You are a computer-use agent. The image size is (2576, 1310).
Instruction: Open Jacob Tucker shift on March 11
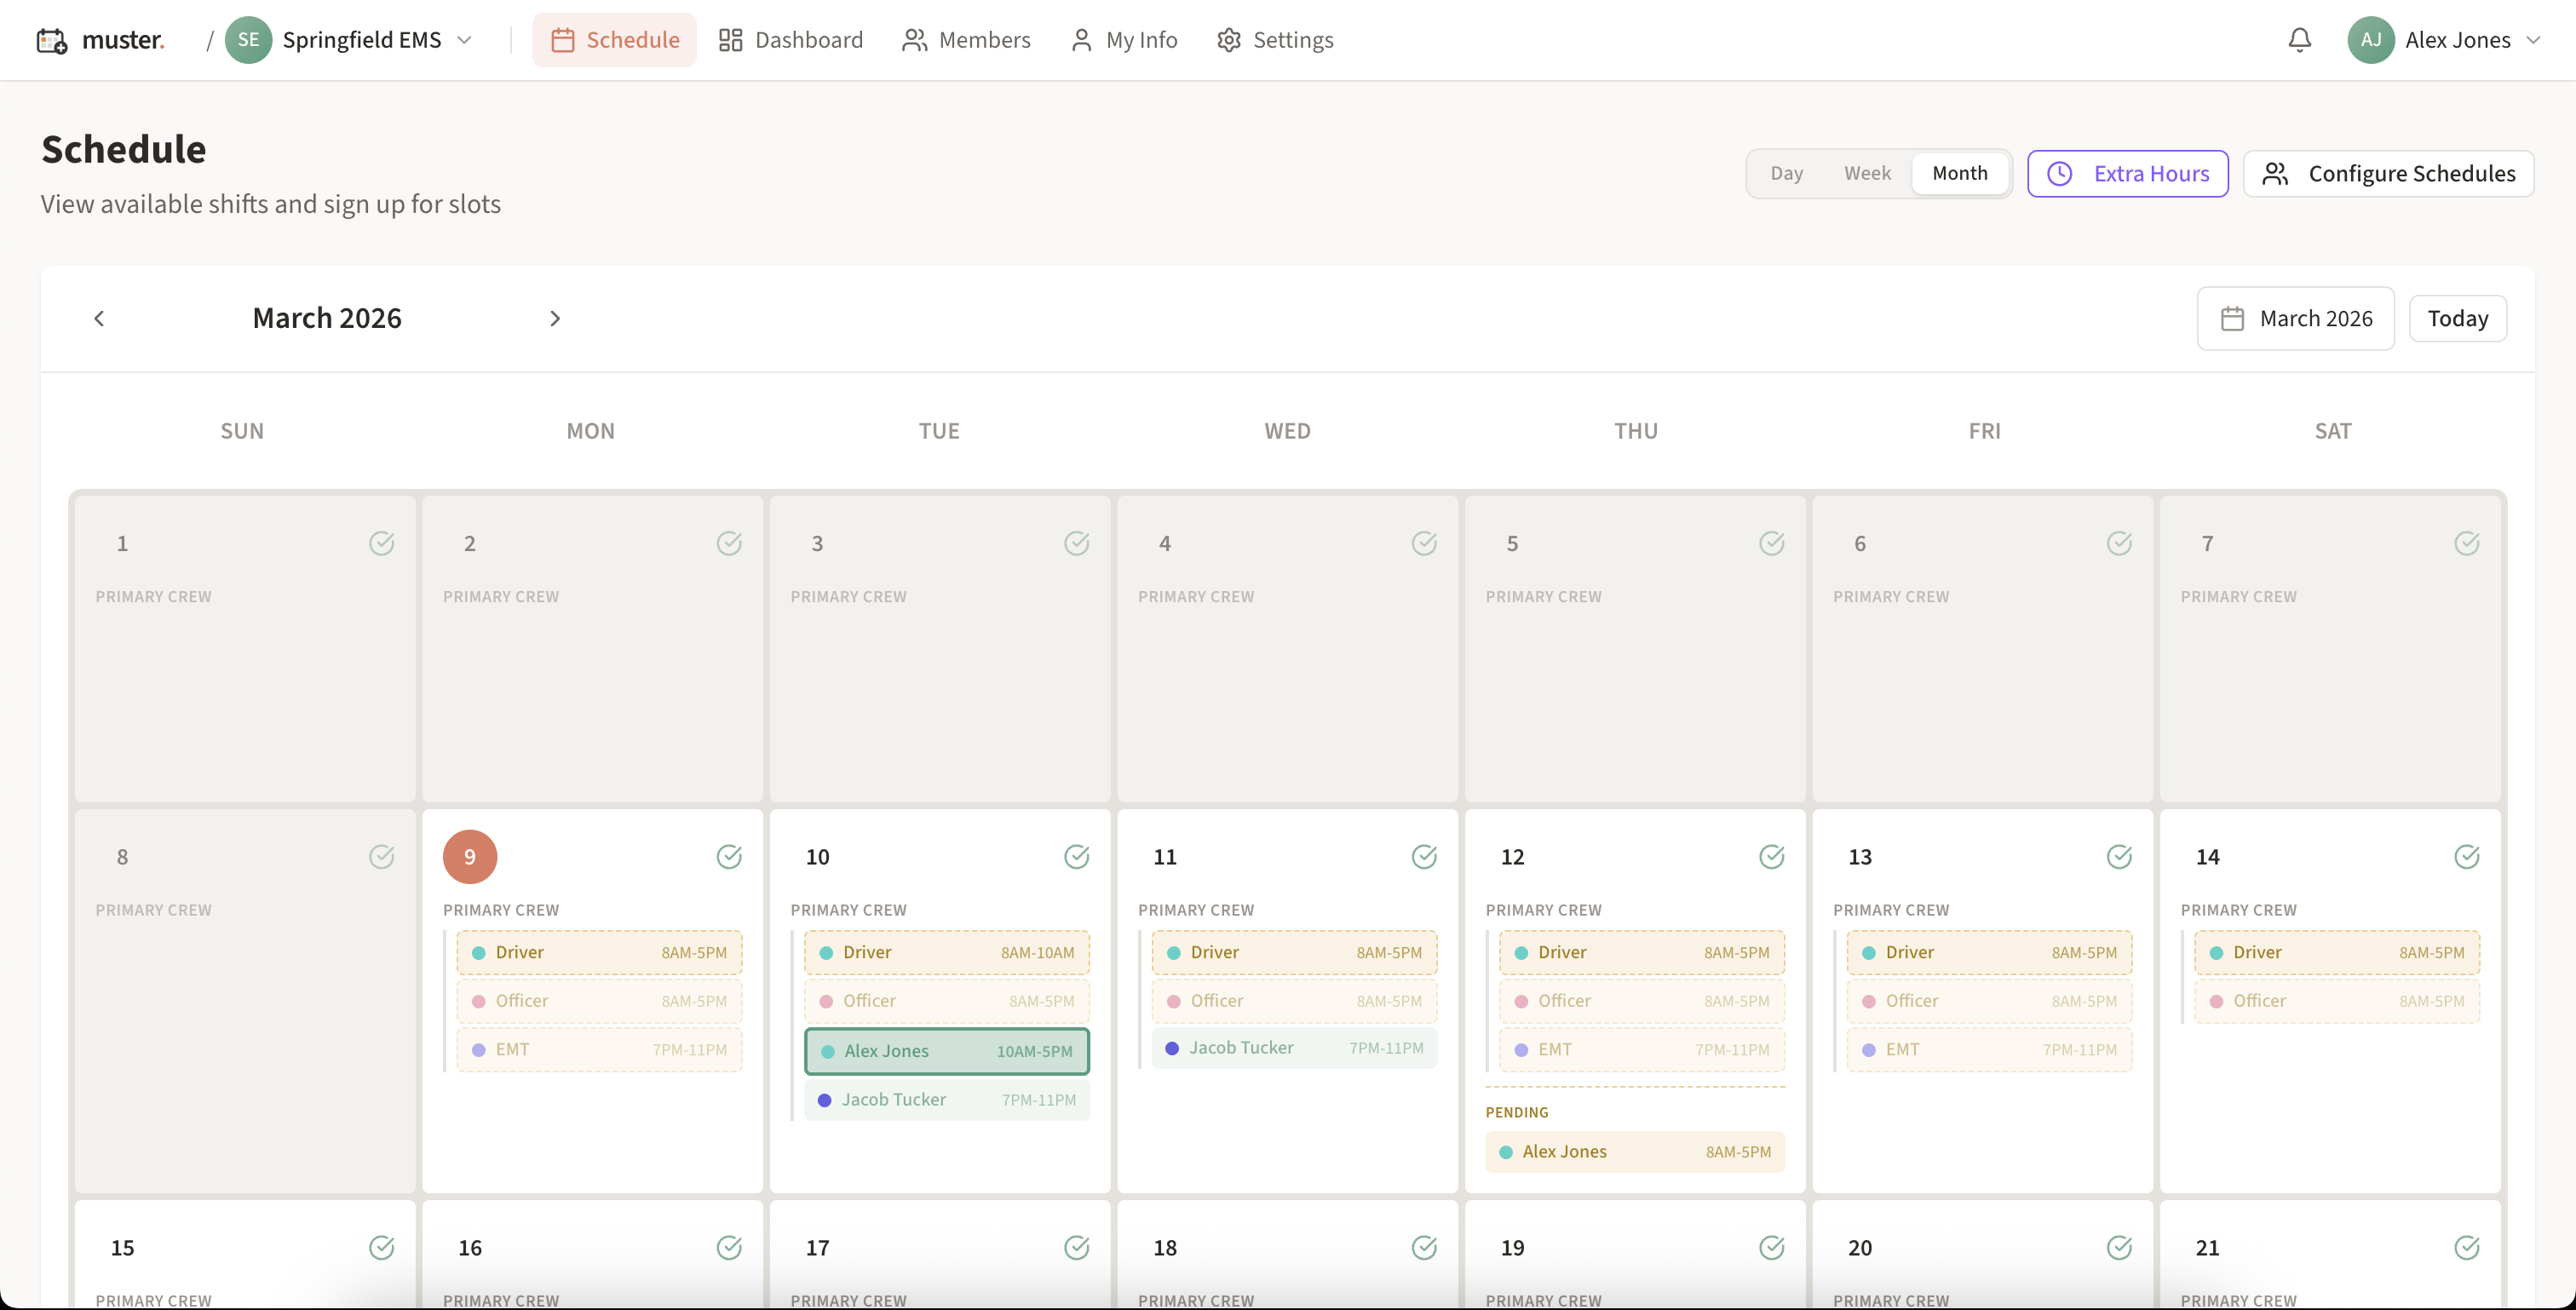pyautogui.click(x=1294, y=1047)
